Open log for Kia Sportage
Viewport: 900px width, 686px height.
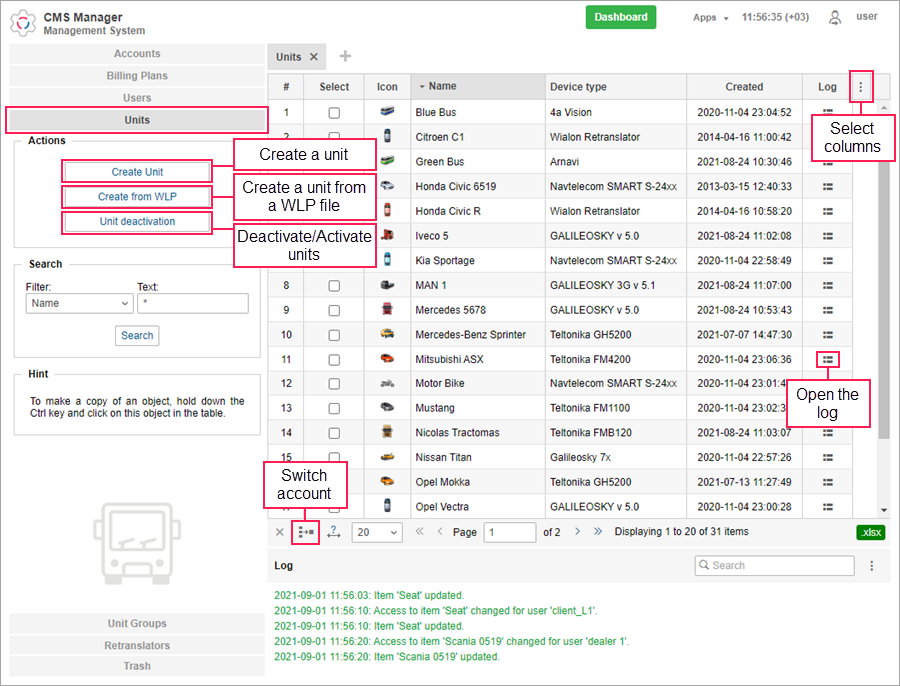click(827, 261)
